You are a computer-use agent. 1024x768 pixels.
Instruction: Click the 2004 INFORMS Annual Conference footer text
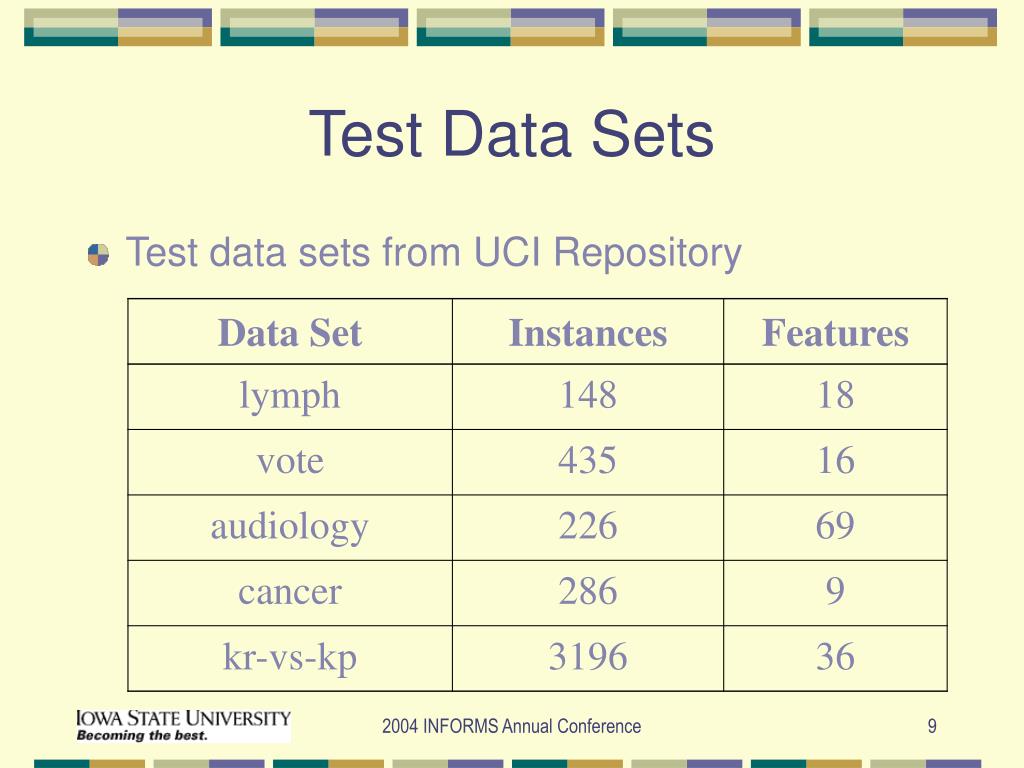tap(511, 726)
